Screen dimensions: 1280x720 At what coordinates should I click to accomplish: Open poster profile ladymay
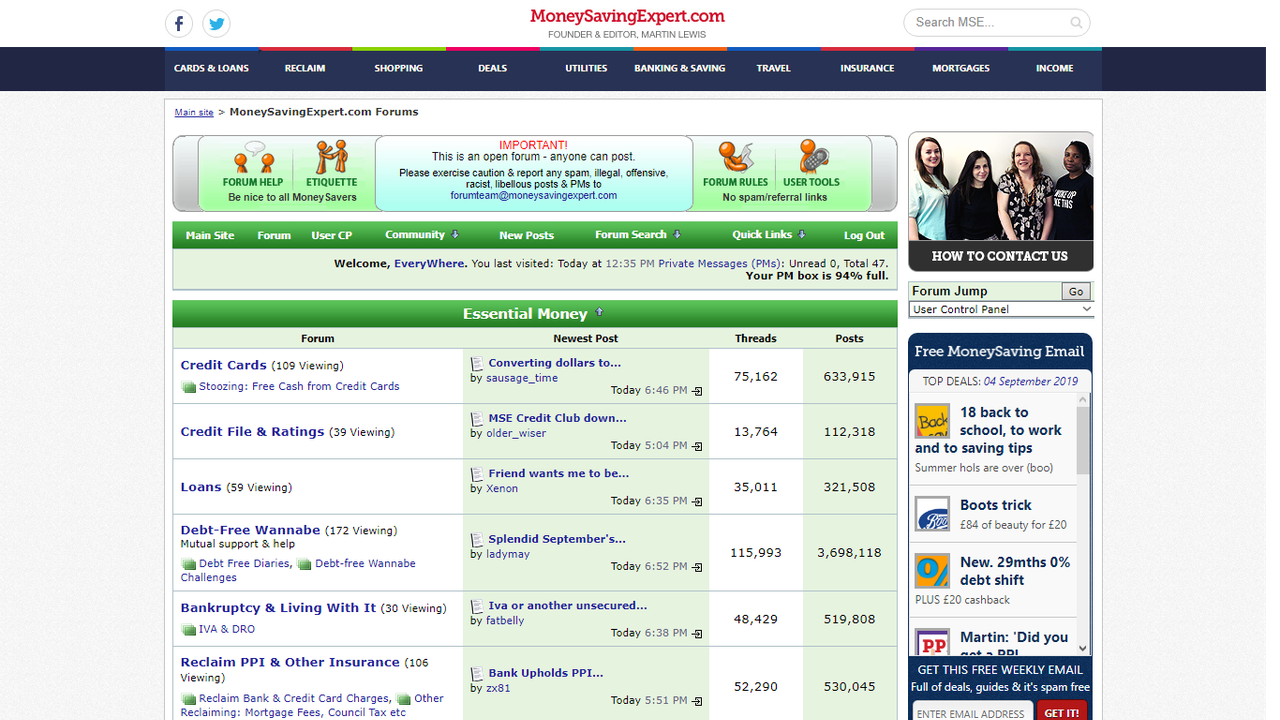click(508, 554)
